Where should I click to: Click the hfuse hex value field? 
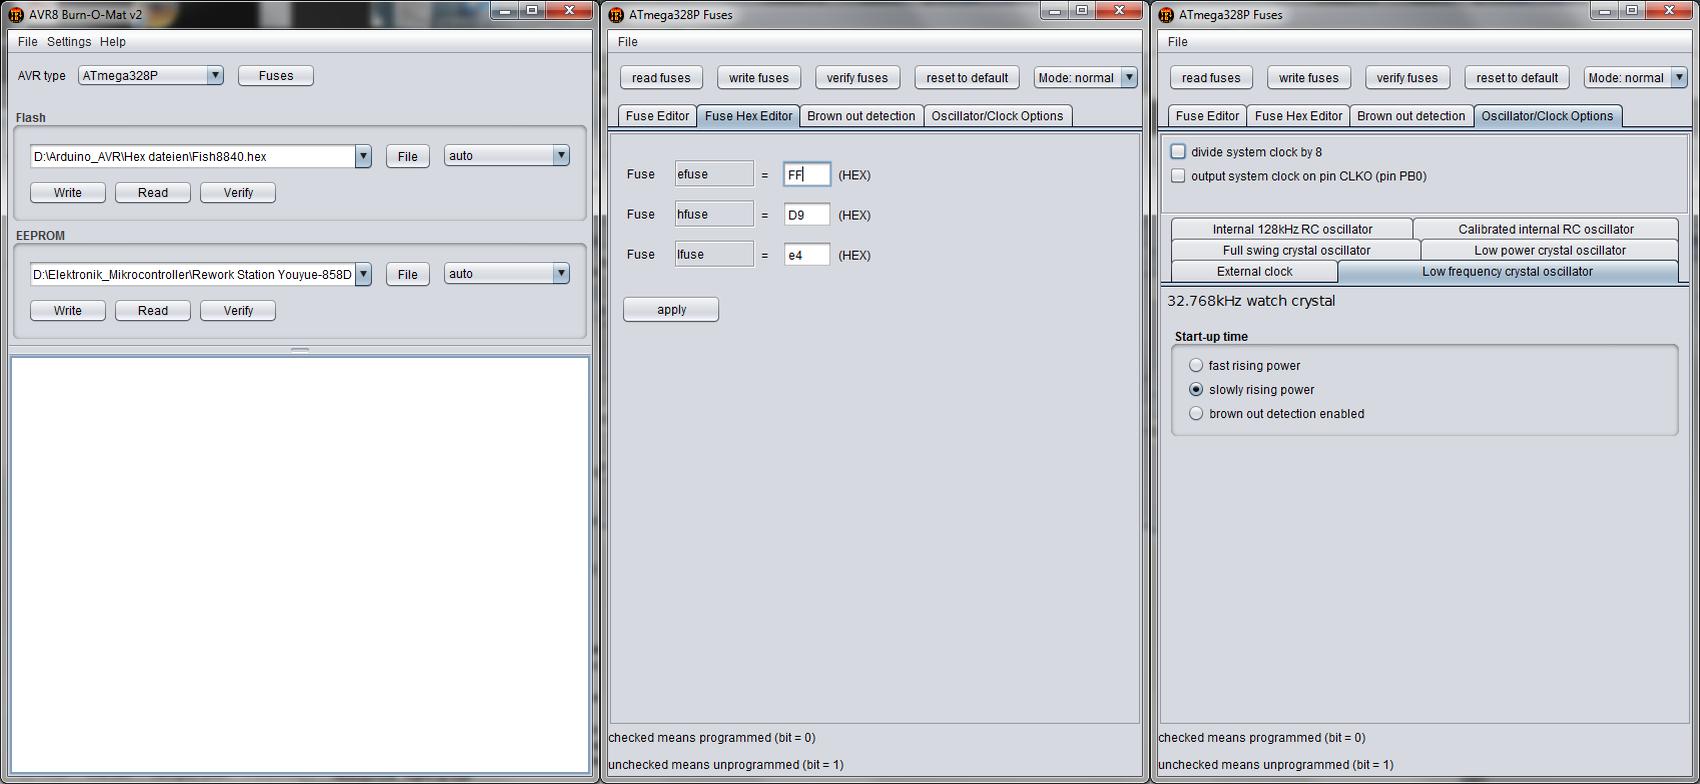[807, 214]
